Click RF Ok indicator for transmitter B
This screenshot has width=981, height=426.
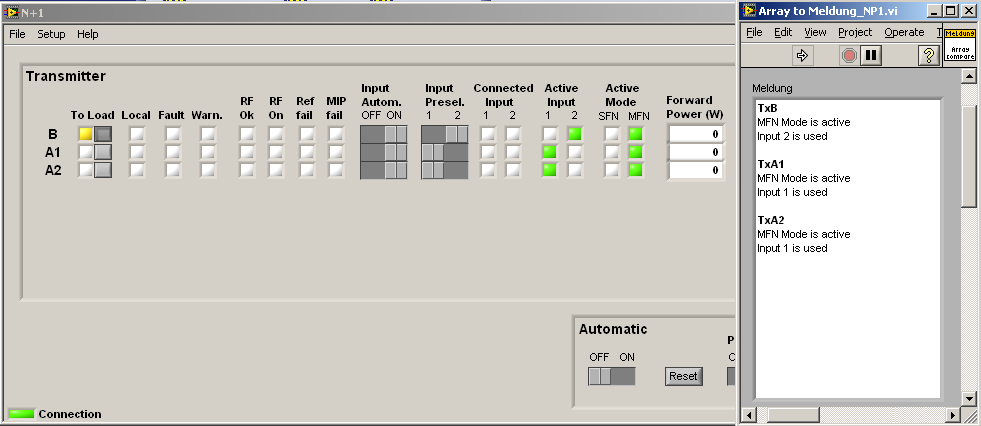point(247,134)
